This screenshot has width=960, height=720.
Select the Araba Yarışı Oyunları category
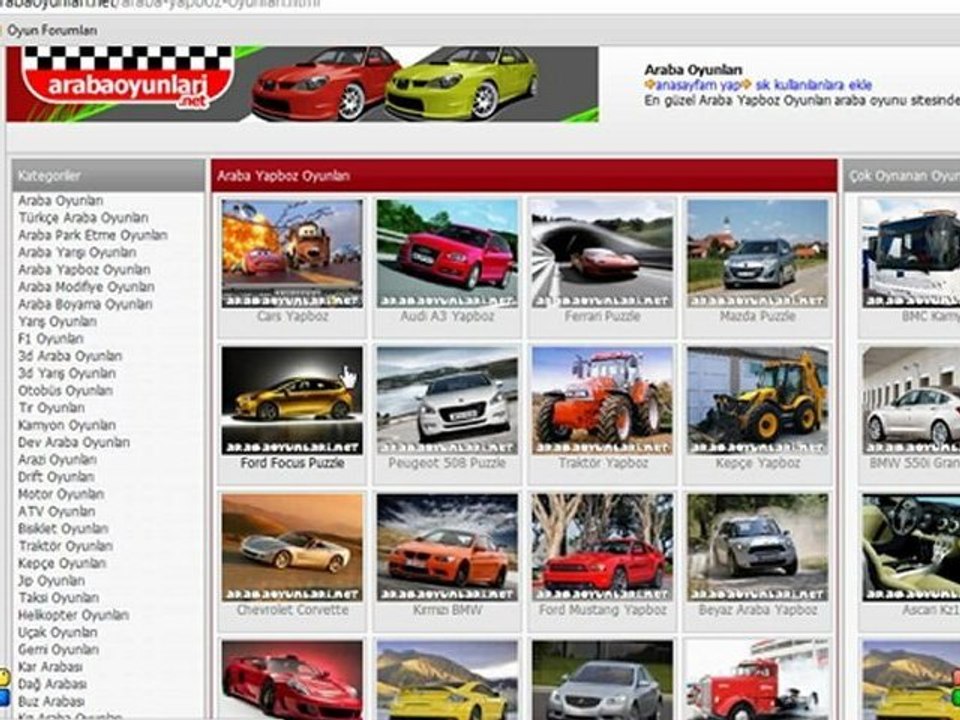click(77, 252)
